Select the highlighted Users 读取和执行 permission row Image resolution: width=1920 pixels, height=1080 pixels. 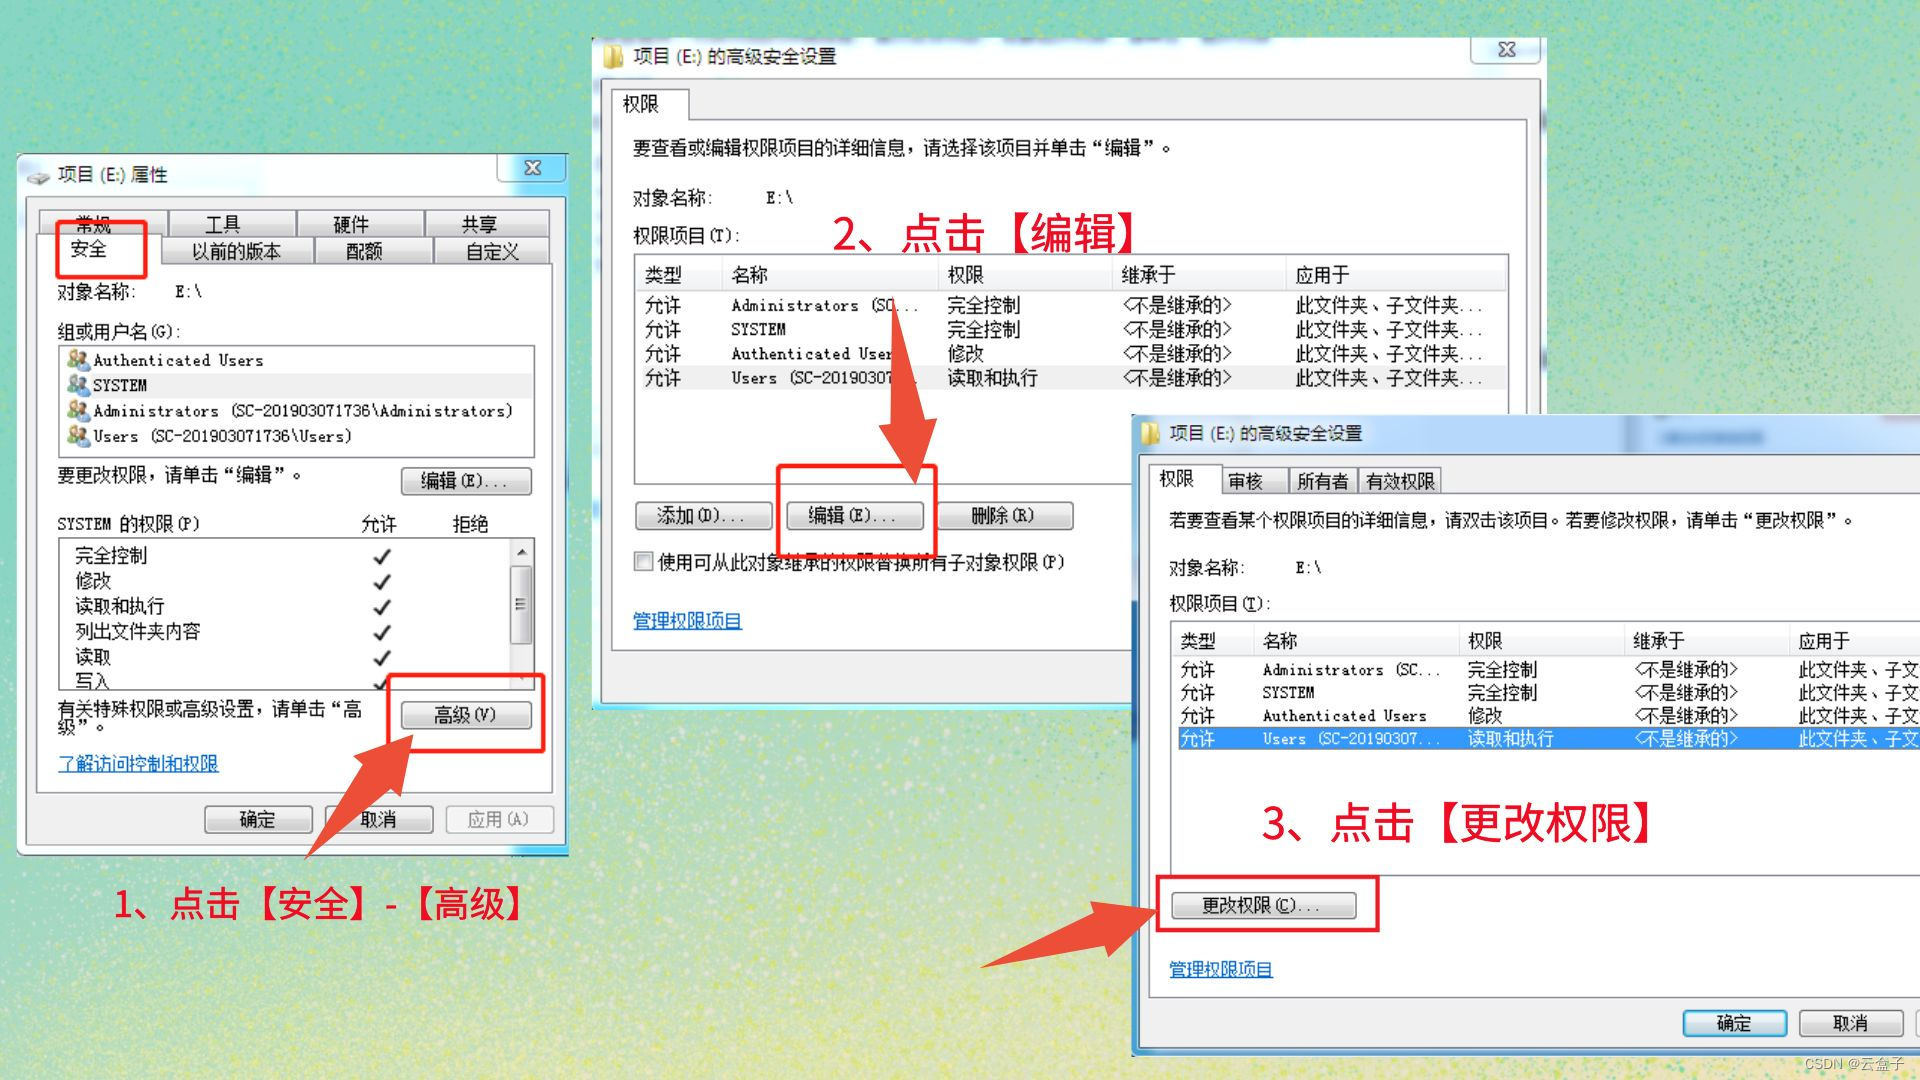point(1510,739)
